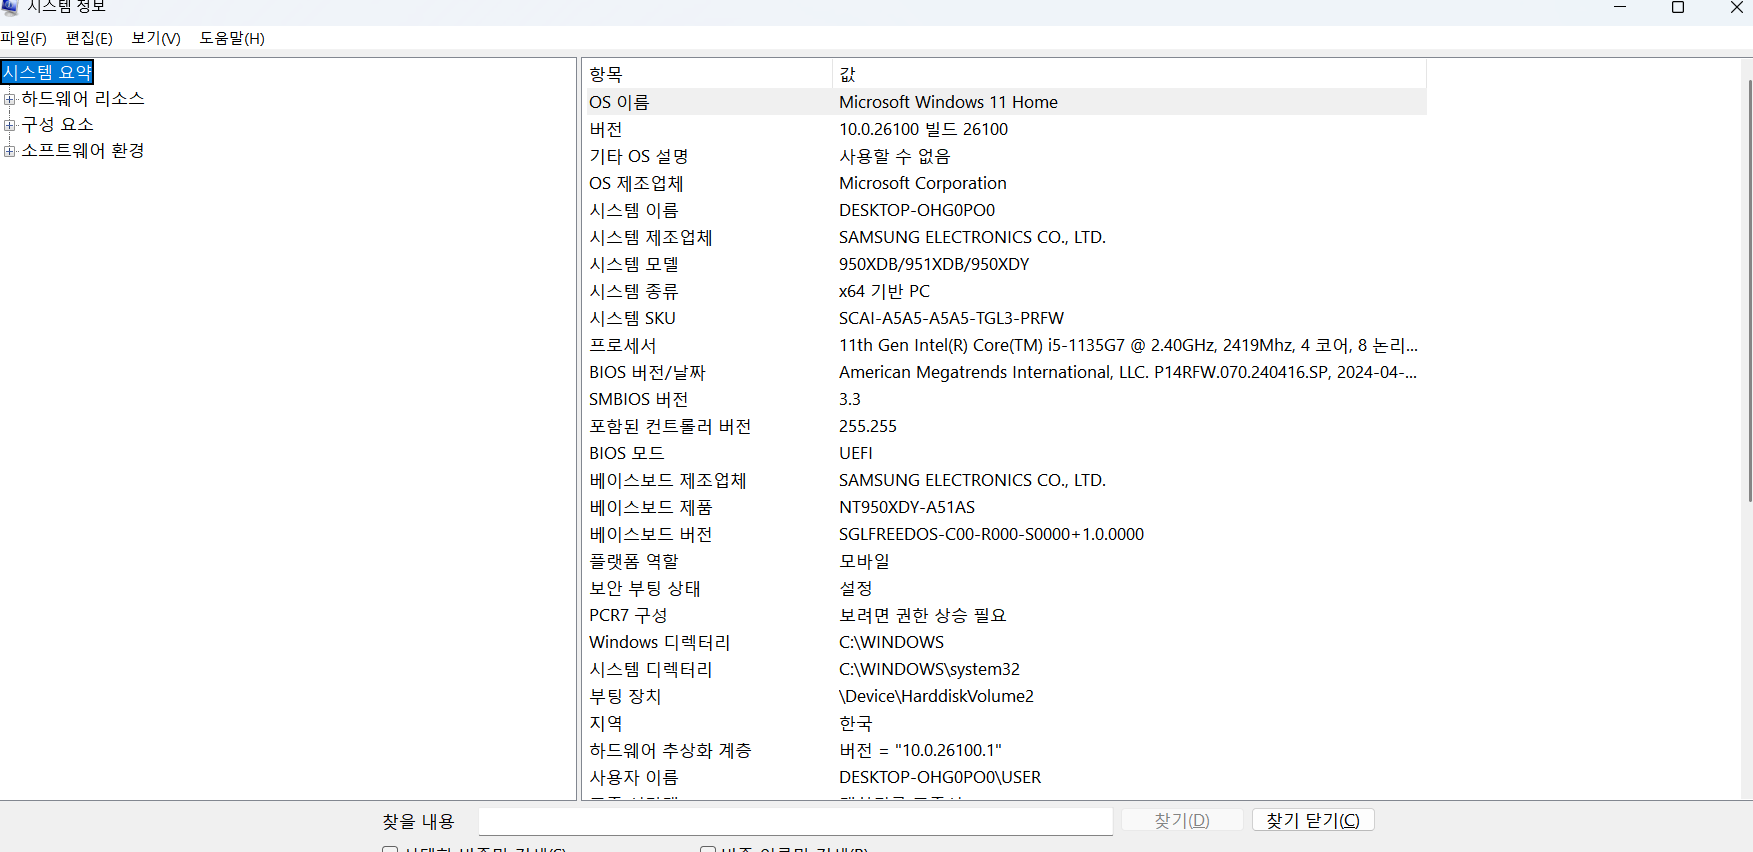Select the 베이스보드 버전 row label

point(651,534)
